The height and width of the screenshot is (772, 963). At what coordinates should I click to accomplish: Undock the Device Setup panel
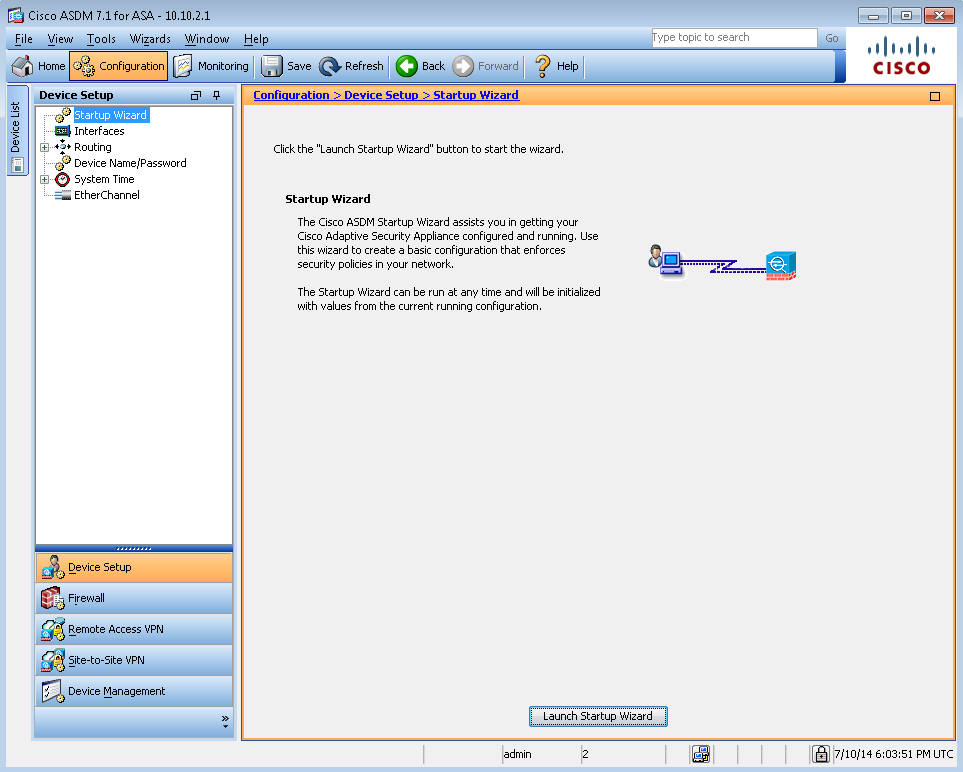pyautogui.click(x=196, y=96)
